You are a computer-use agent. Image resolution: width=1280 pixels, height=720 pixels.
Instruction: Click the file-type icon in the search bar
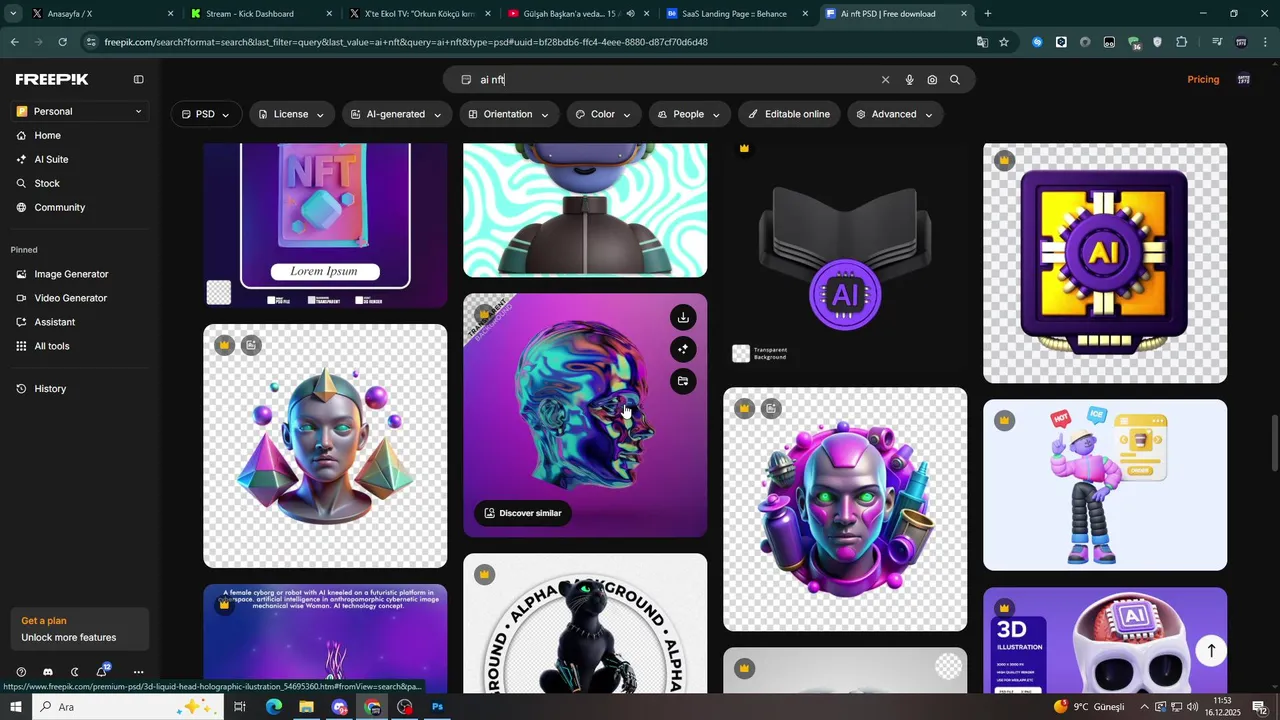pyautogui.click(x=466, y=80)
